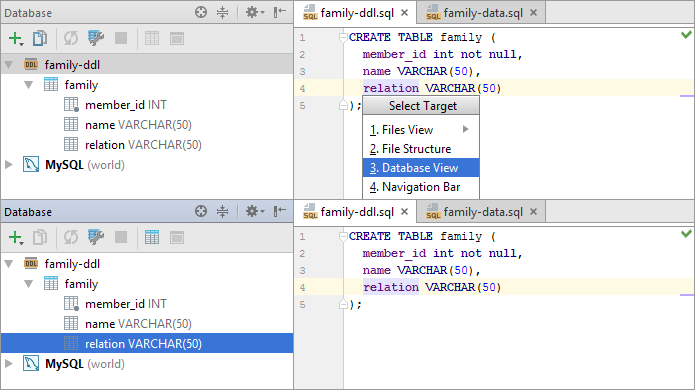The image size is (695, 390).
Task: Click the crosshair scroll-from-editor icon in the top Database header
Action: tap(201, 12)
